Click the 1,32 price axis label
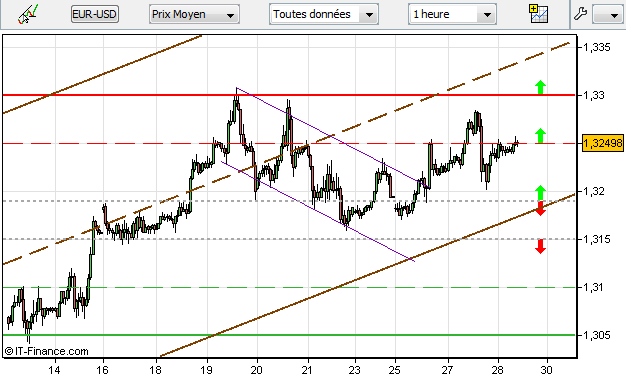The height and width of the screenshot is (375, 626). click(594, 191)
